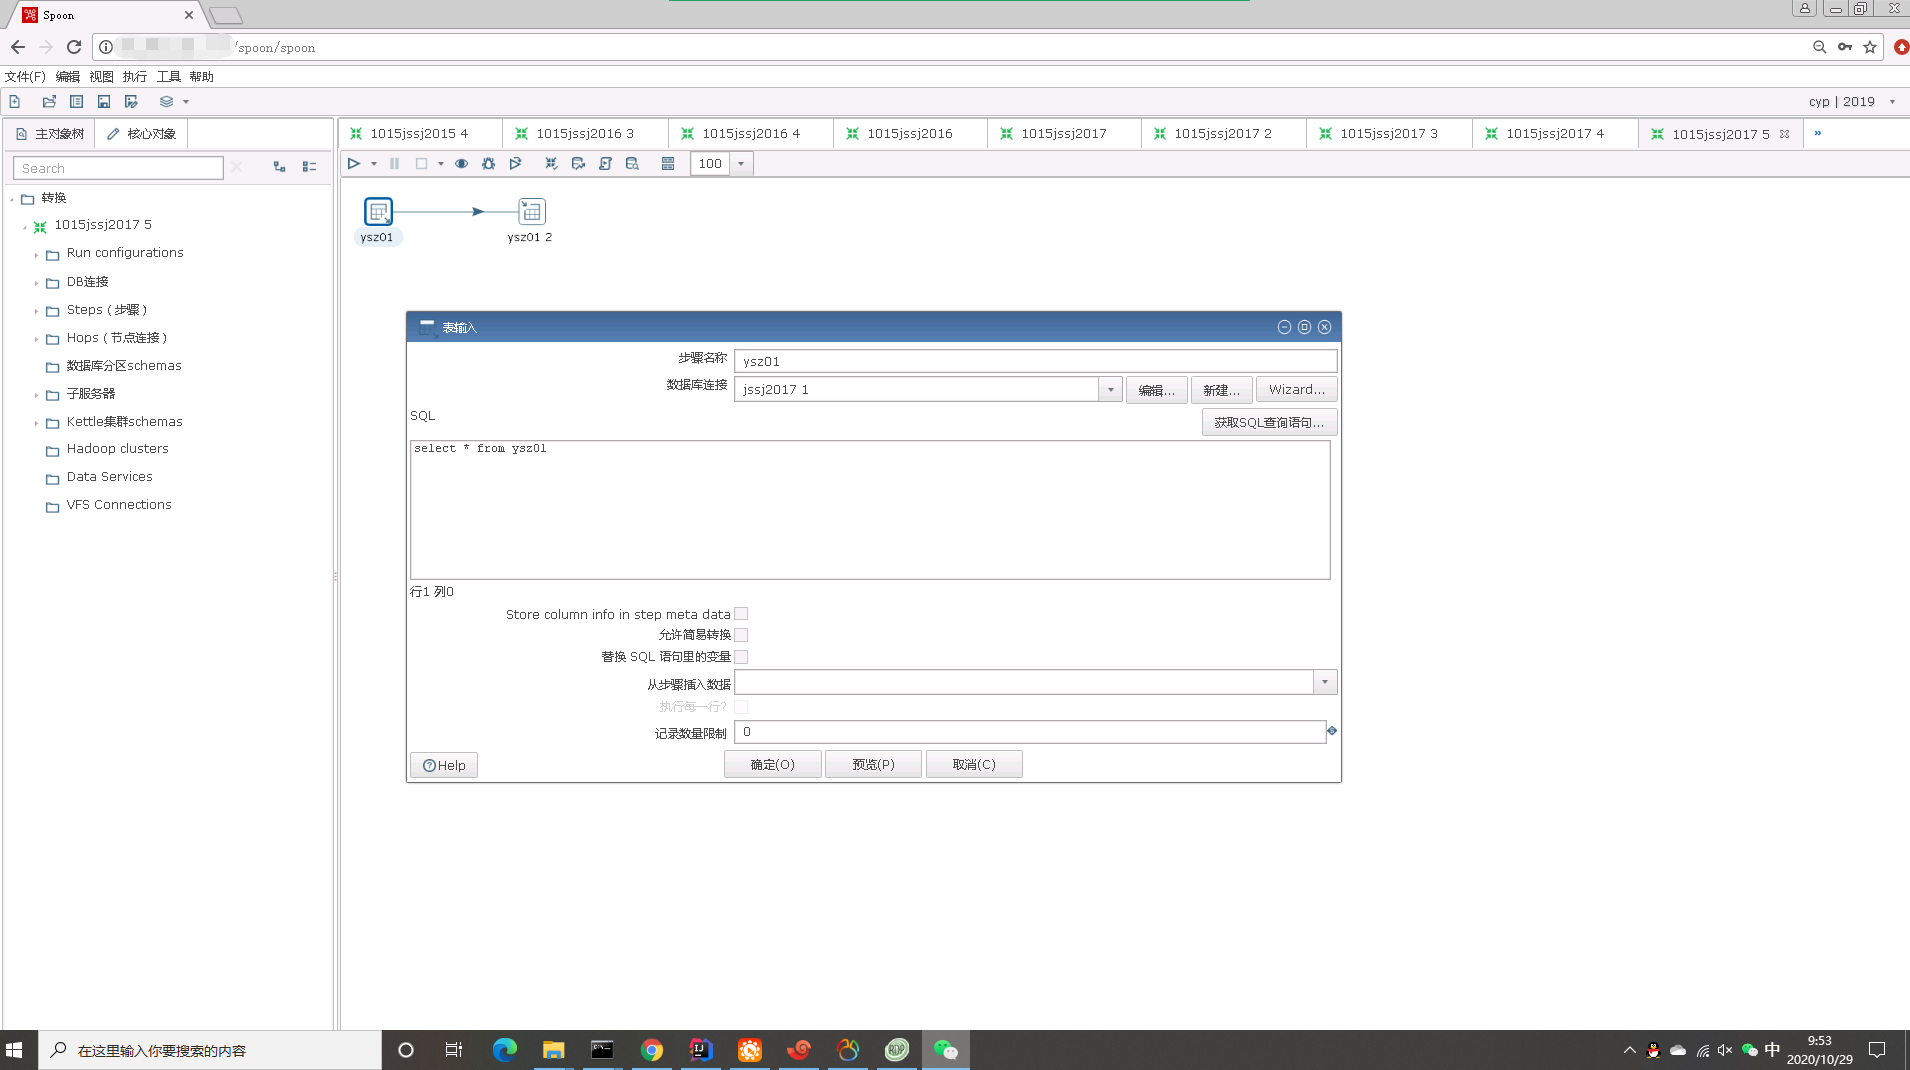Open Microsoft Edge from the taskbar
Viewport: 1910px width, 1070px height.
pyautogui.click(x=505, y=1050)
